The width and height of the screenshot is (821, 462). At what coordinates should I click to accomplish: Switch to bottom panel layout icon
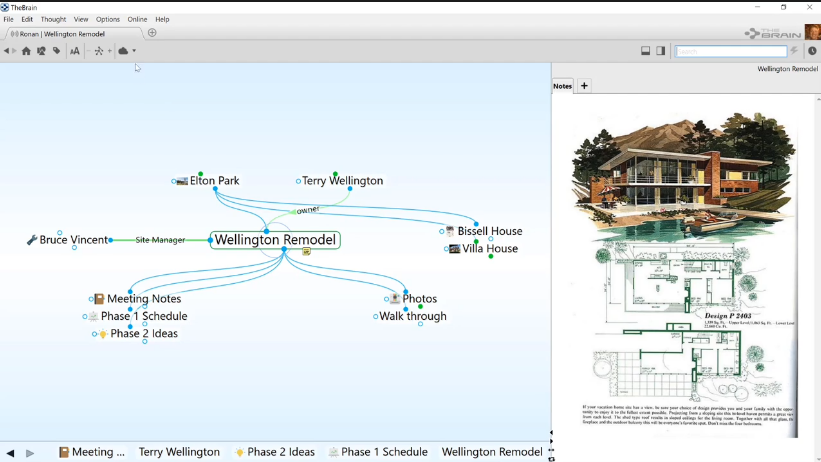tap(646, 51)
